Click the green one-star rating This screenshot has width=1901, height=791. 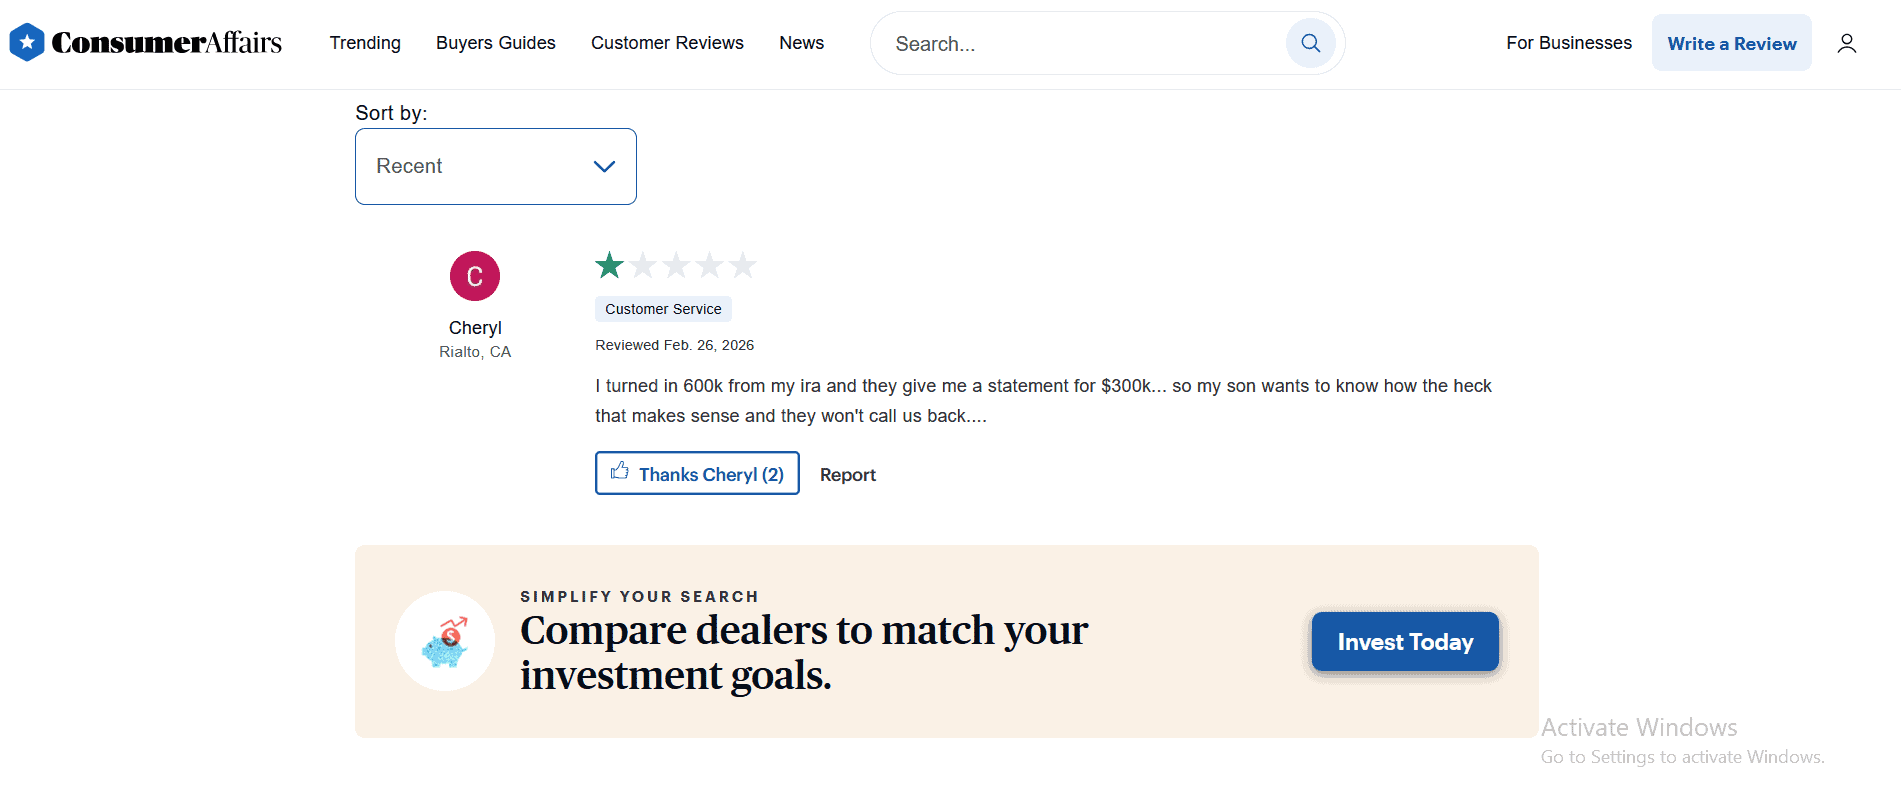(x=609, y=265)
